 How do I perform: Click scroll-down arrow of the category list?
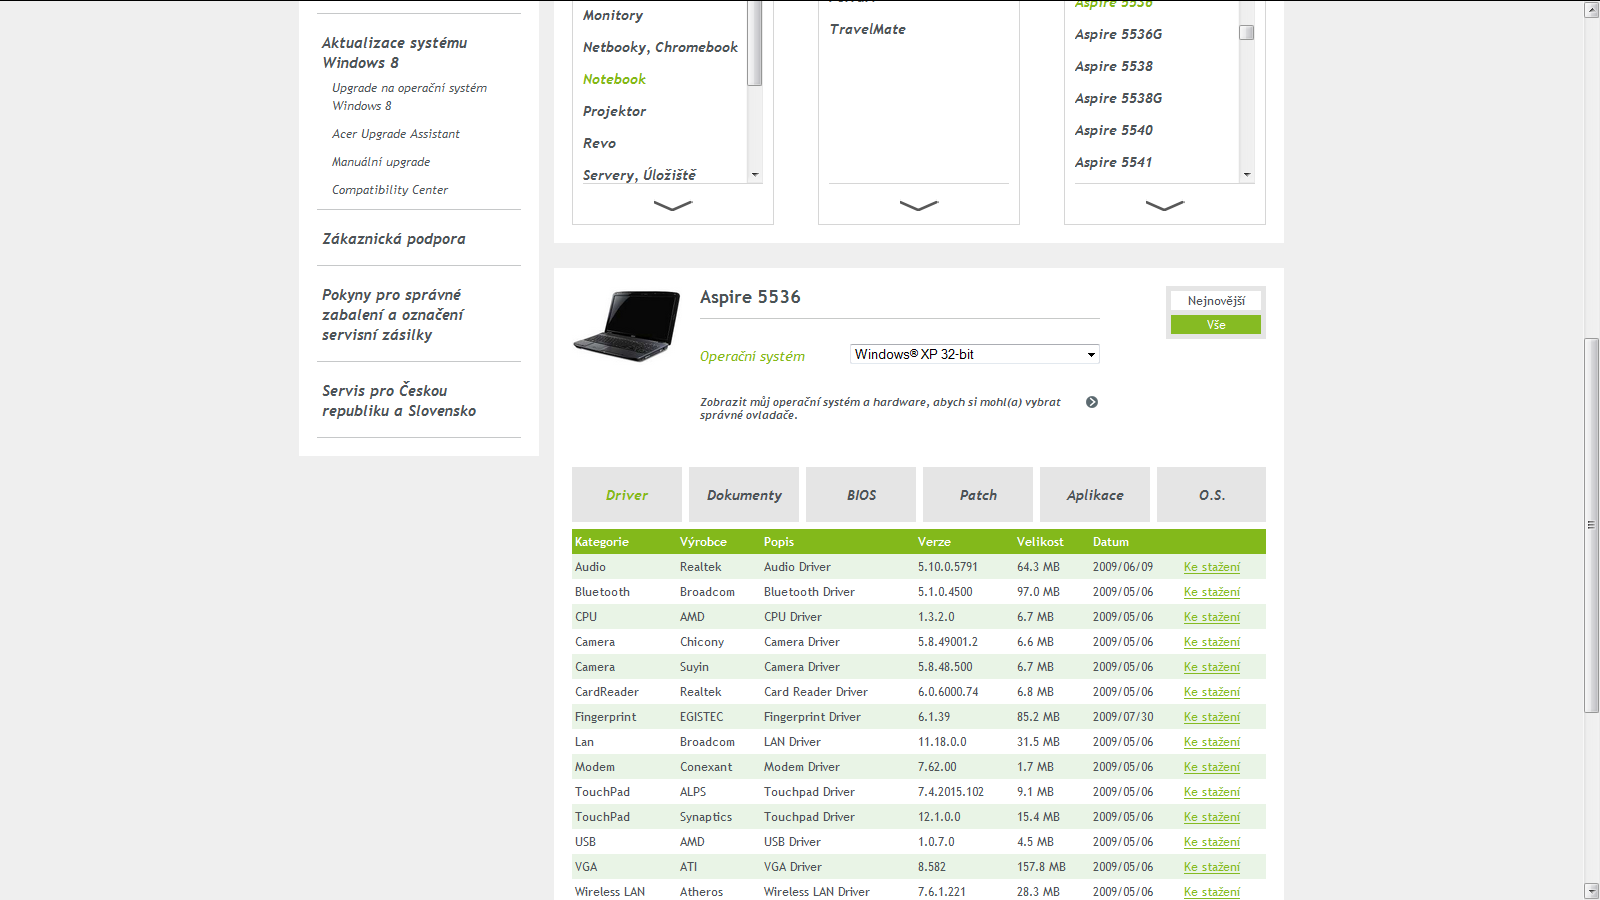(x=755, y=175)
